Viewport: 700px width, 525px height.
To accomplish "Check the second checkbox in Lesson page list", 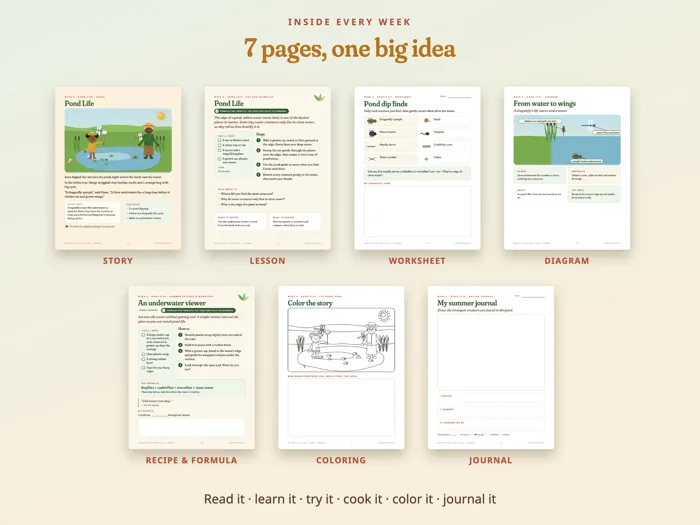I will pyautogui.click(x=219, y=146).
